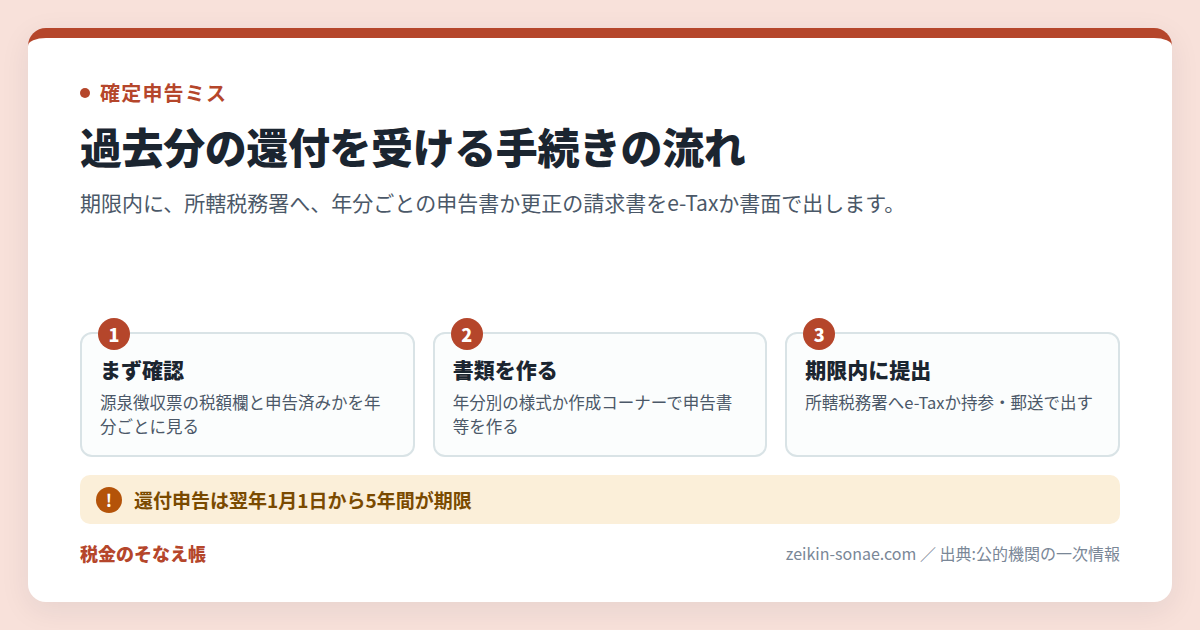Click the text 源泉徴収票の税額欄と申告済みかを年分ごとに見る
1200x630 pixels.
(241, 415)
